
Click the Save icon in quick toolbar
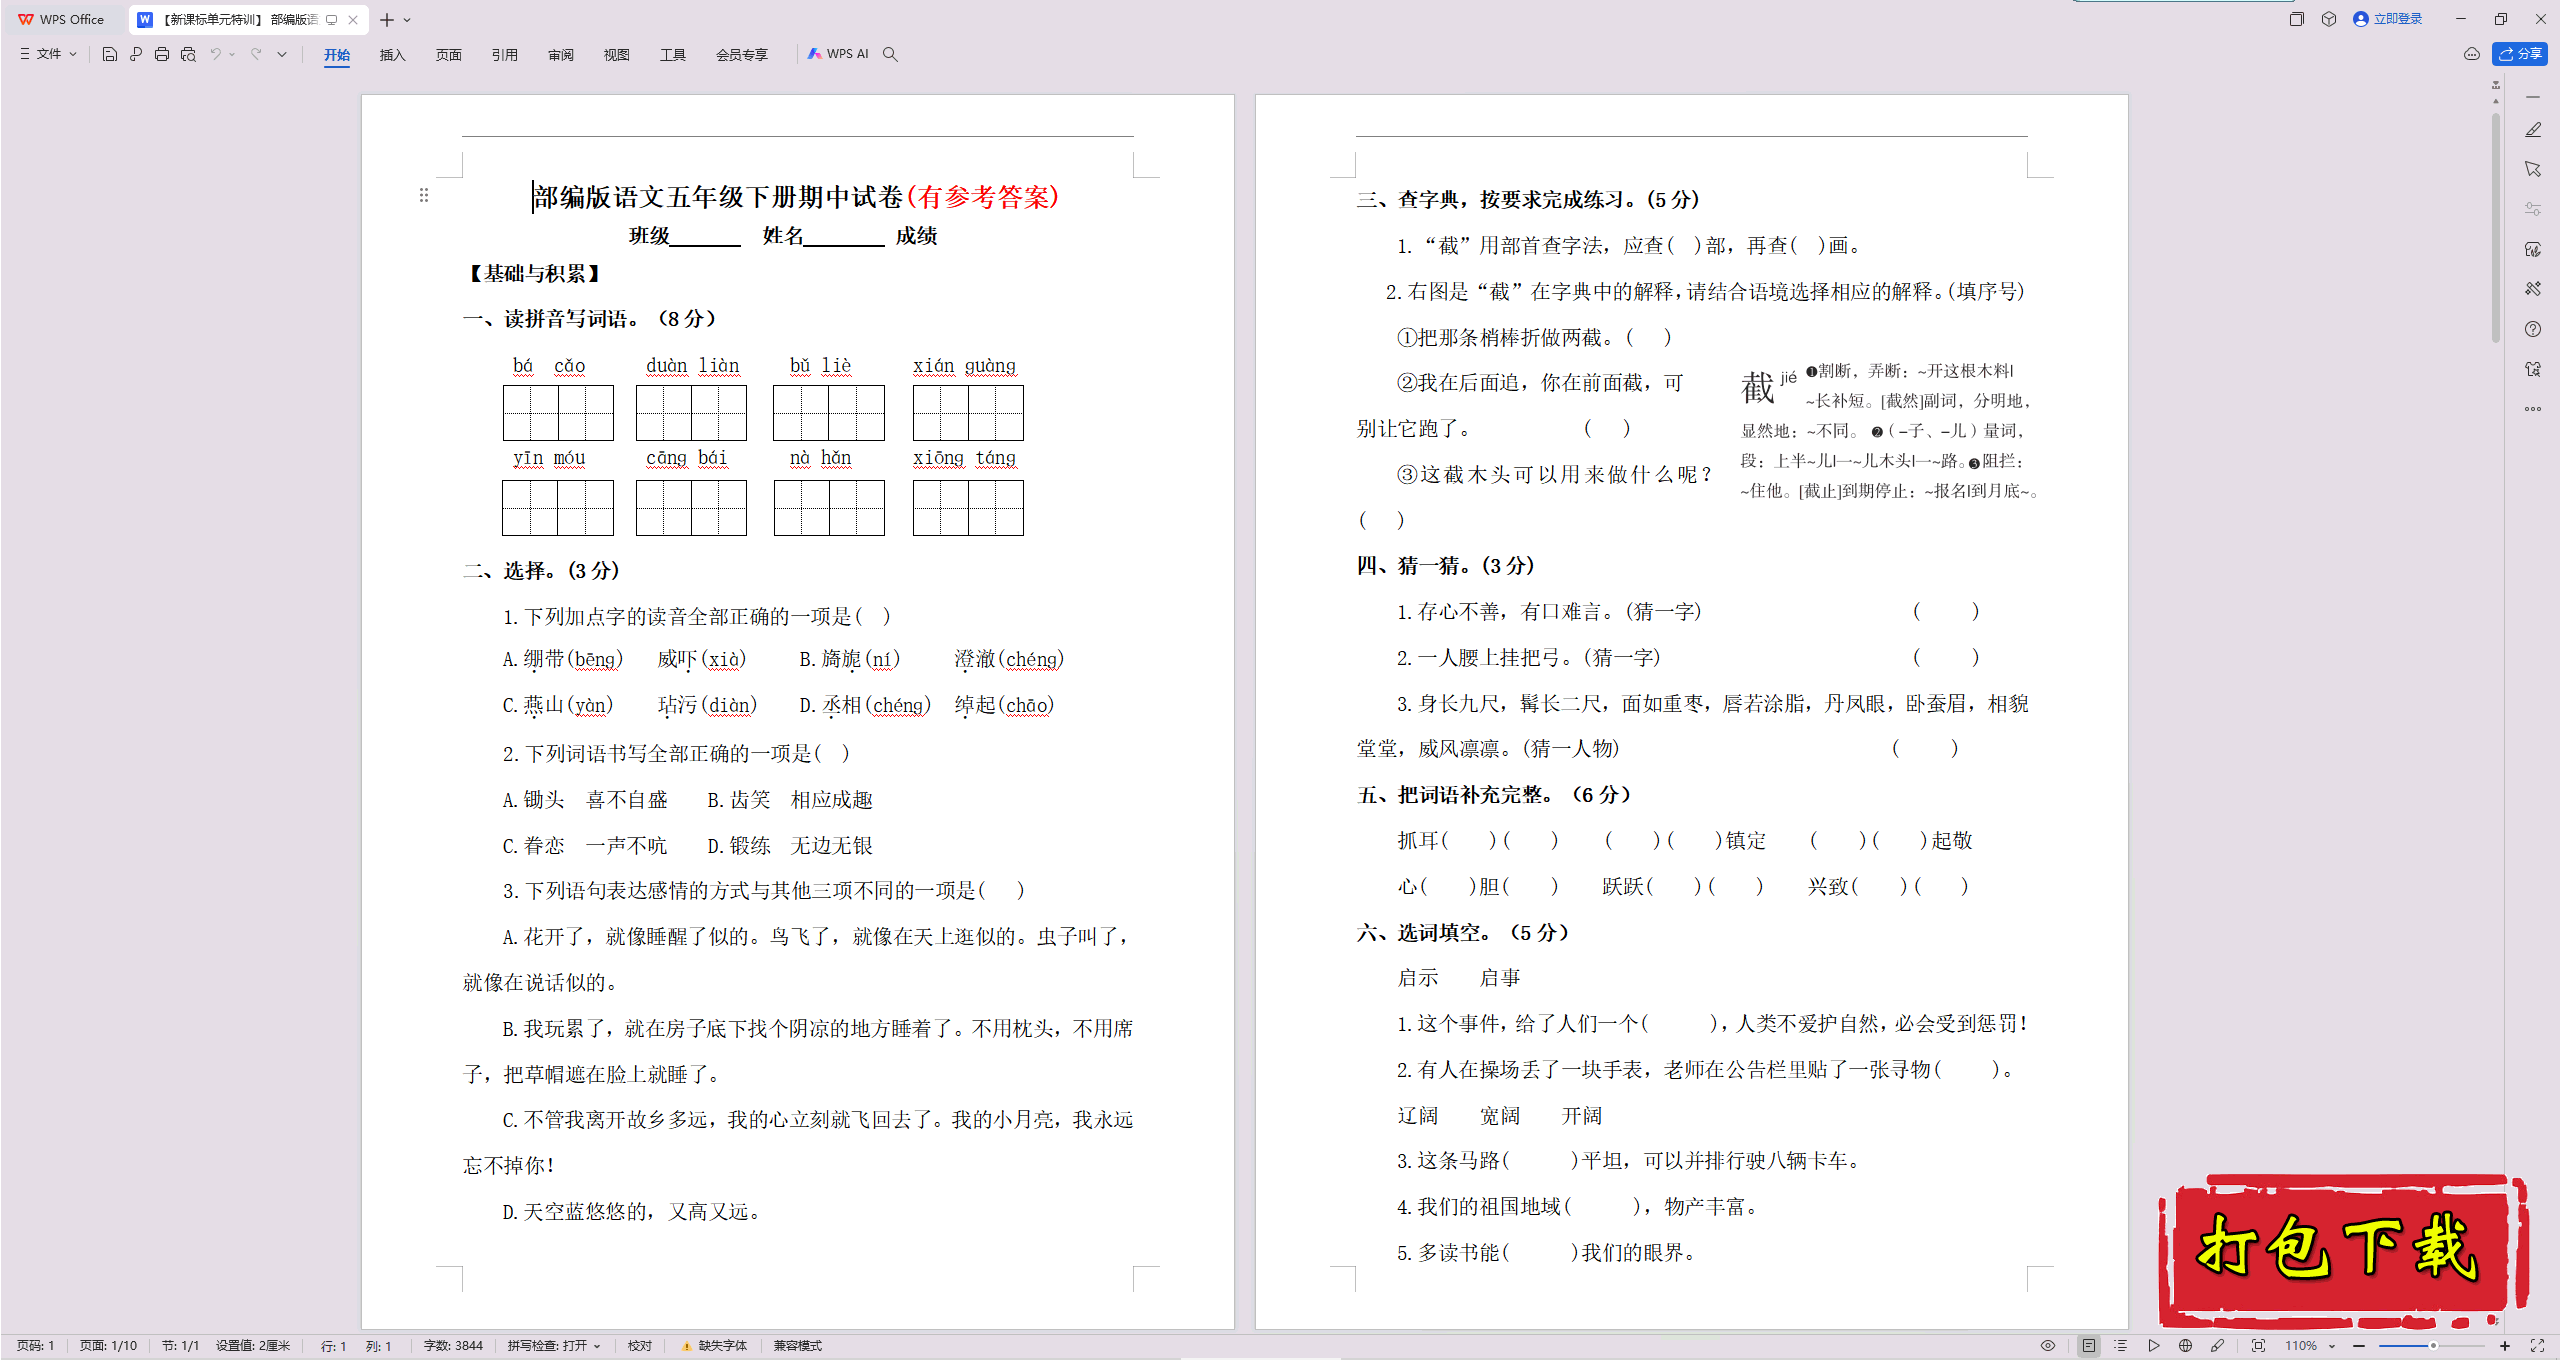[110, 54]
